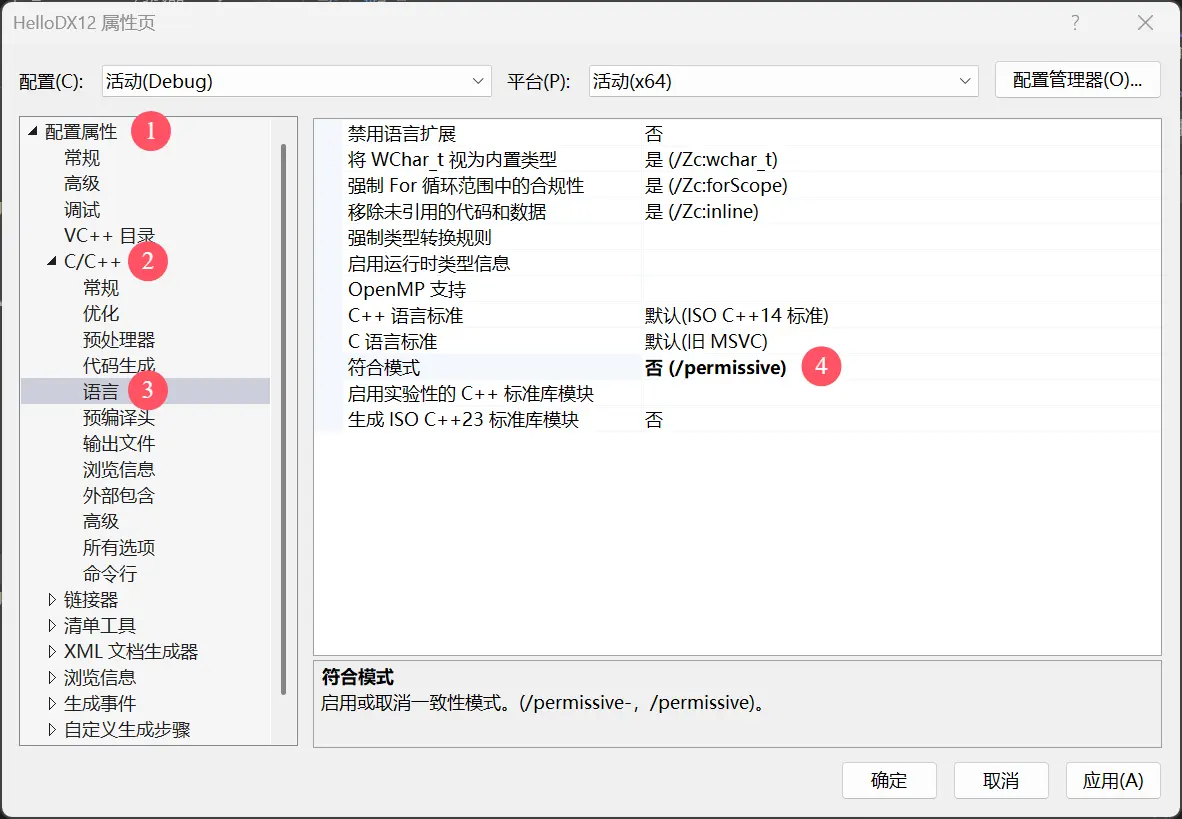Expand the 生成事件 node
Image resolution: width=1182 pixels, height=819 pixels.
pyautogui.click(x=51, y=703)
